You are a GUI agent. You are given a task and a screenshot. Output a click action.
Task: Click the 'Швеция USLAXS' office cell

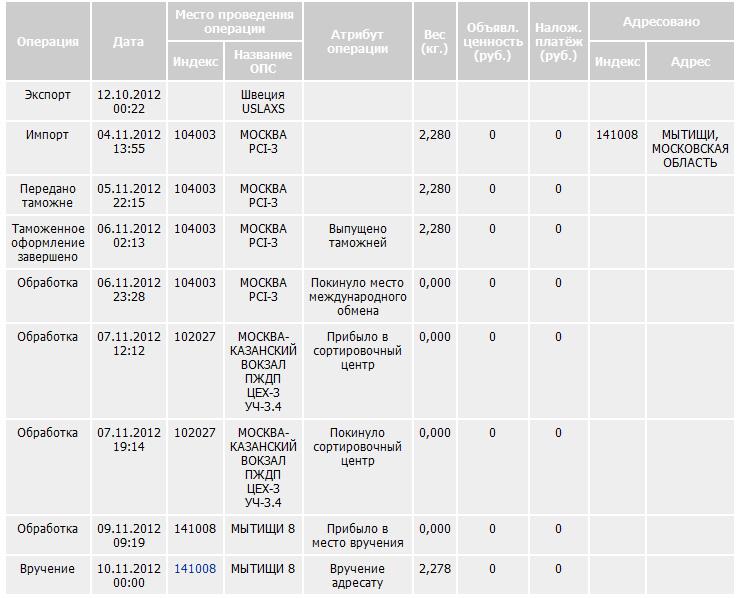point(262,102)
